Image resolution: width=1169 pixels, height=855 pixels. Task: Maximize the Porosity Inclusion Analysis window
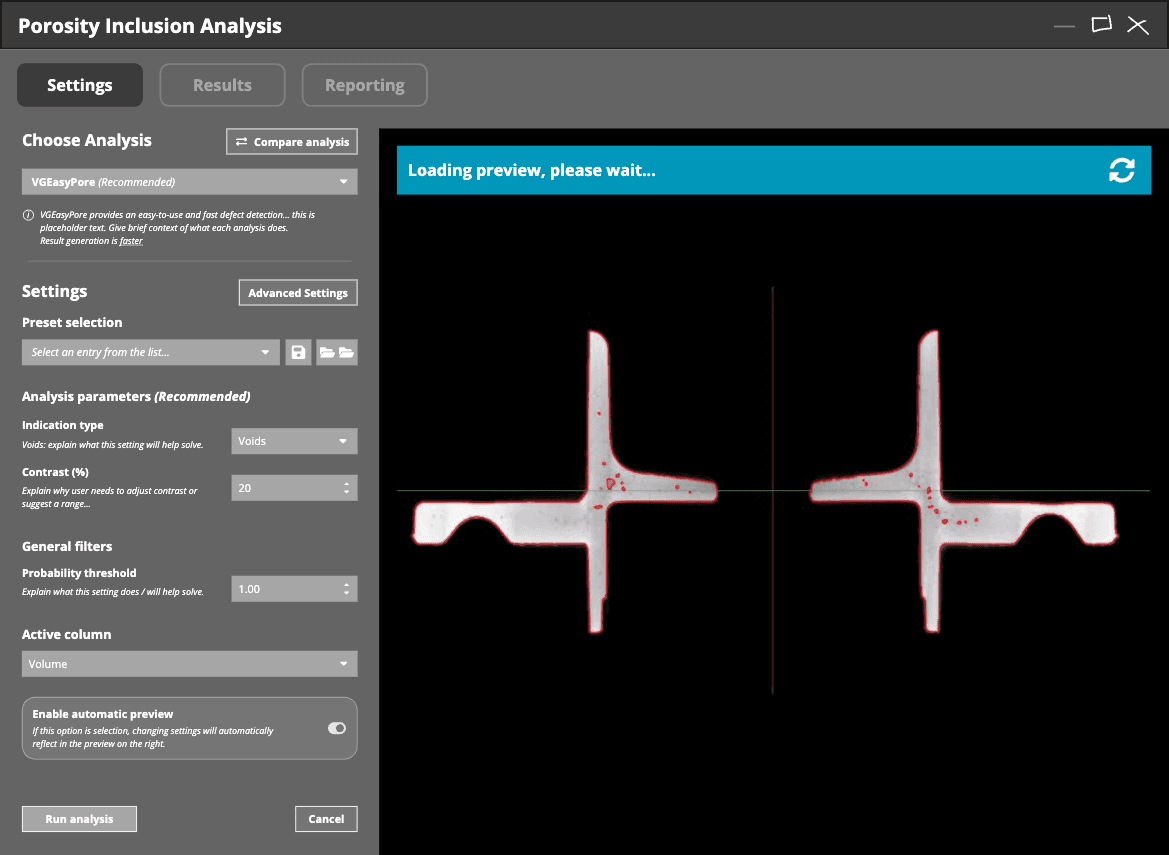coord(1101,25)
